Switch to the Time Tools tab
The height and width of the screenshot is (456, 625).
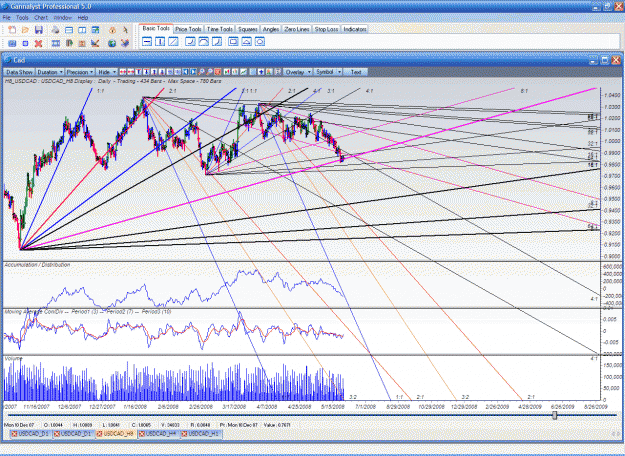220,29
